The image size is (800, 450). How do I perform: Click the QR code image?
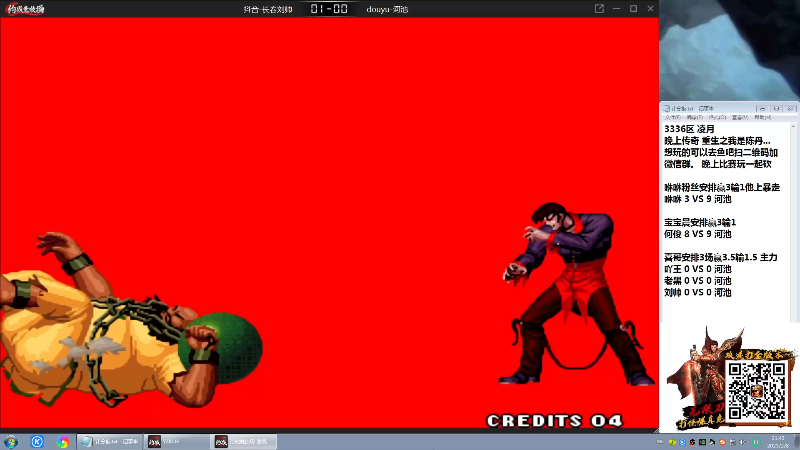pos(757,391)
